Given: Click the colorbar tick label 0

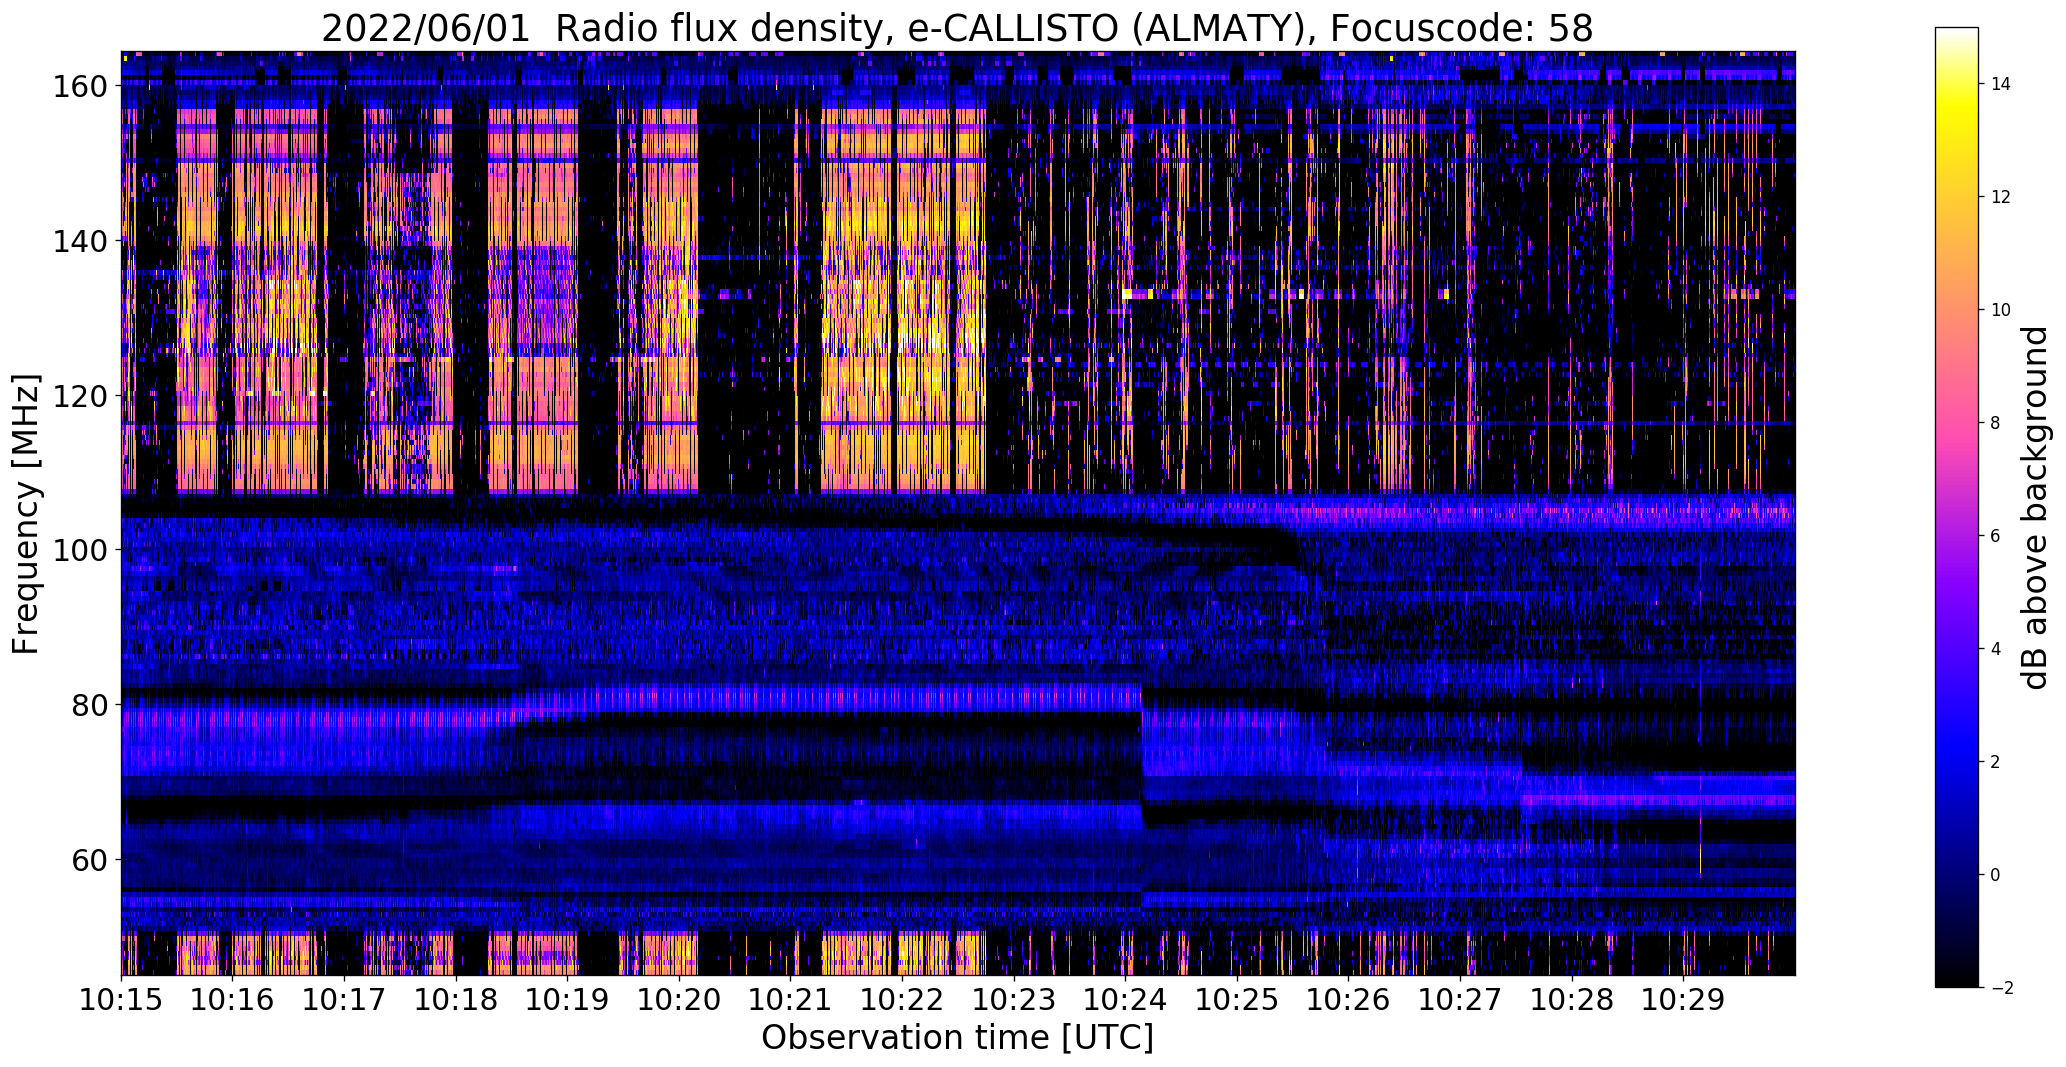Looking at the screenshot, I should [x=1995, y=875].
